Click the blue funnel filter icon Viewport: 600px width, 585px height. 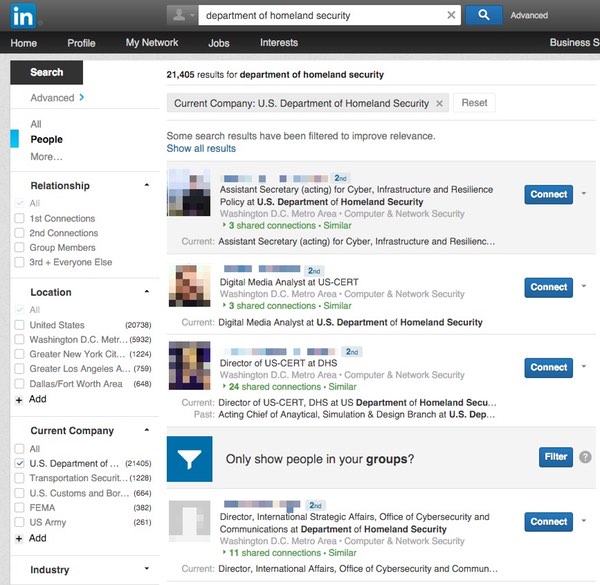(x=190, y=458)
